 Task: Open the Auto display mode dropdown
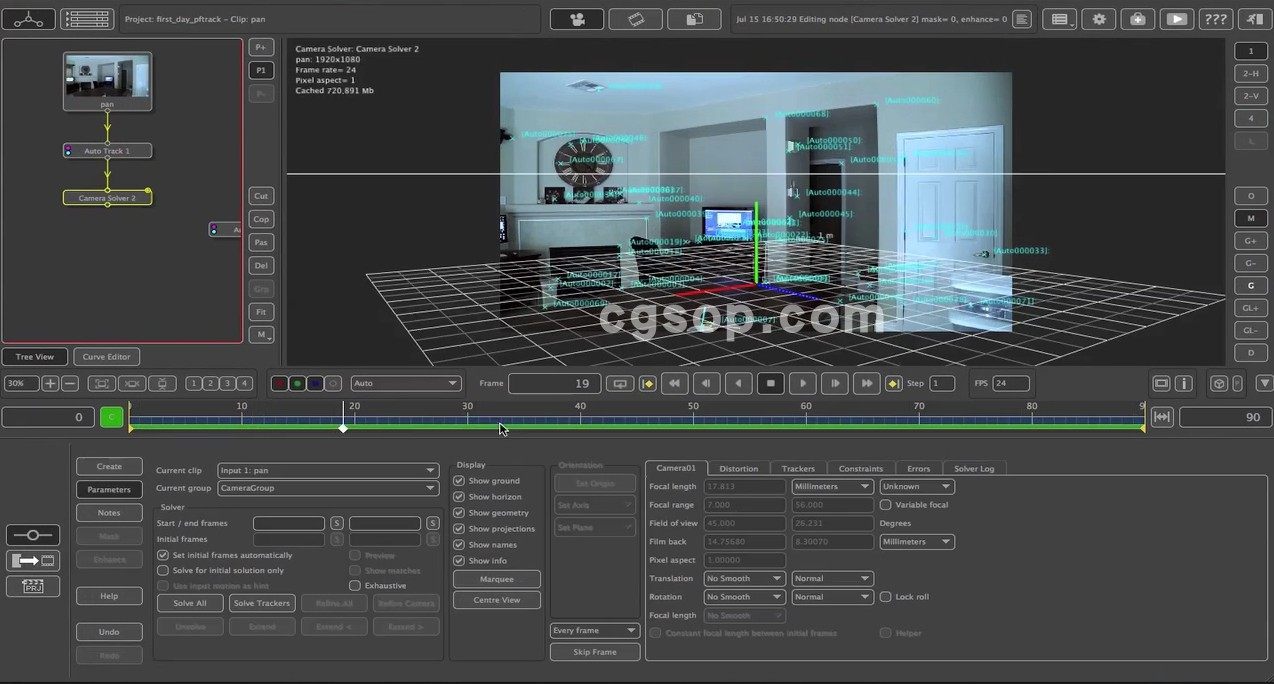[x=406, y=383]
